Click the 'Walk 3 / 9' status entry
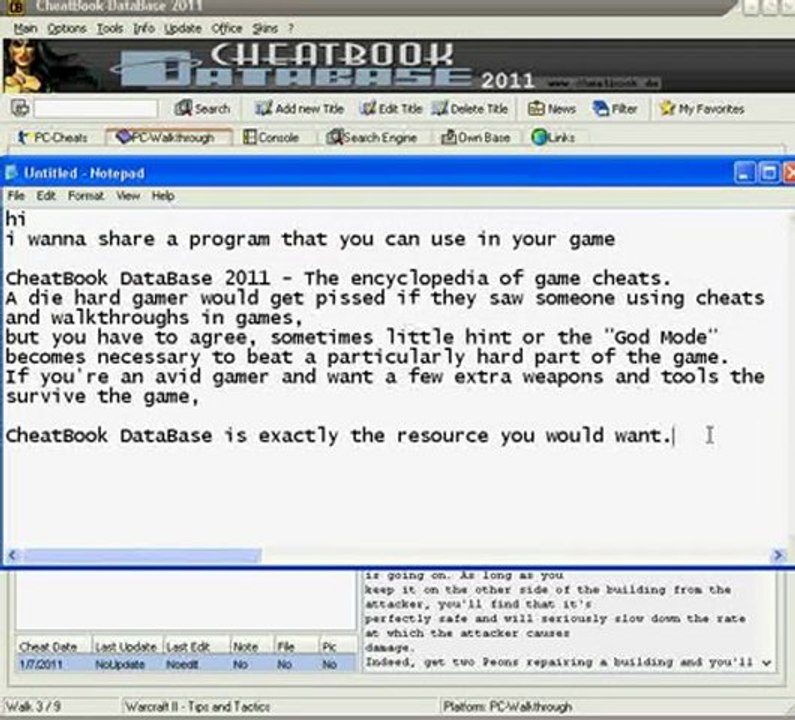 pyautogui.click(x=33, y=706)
